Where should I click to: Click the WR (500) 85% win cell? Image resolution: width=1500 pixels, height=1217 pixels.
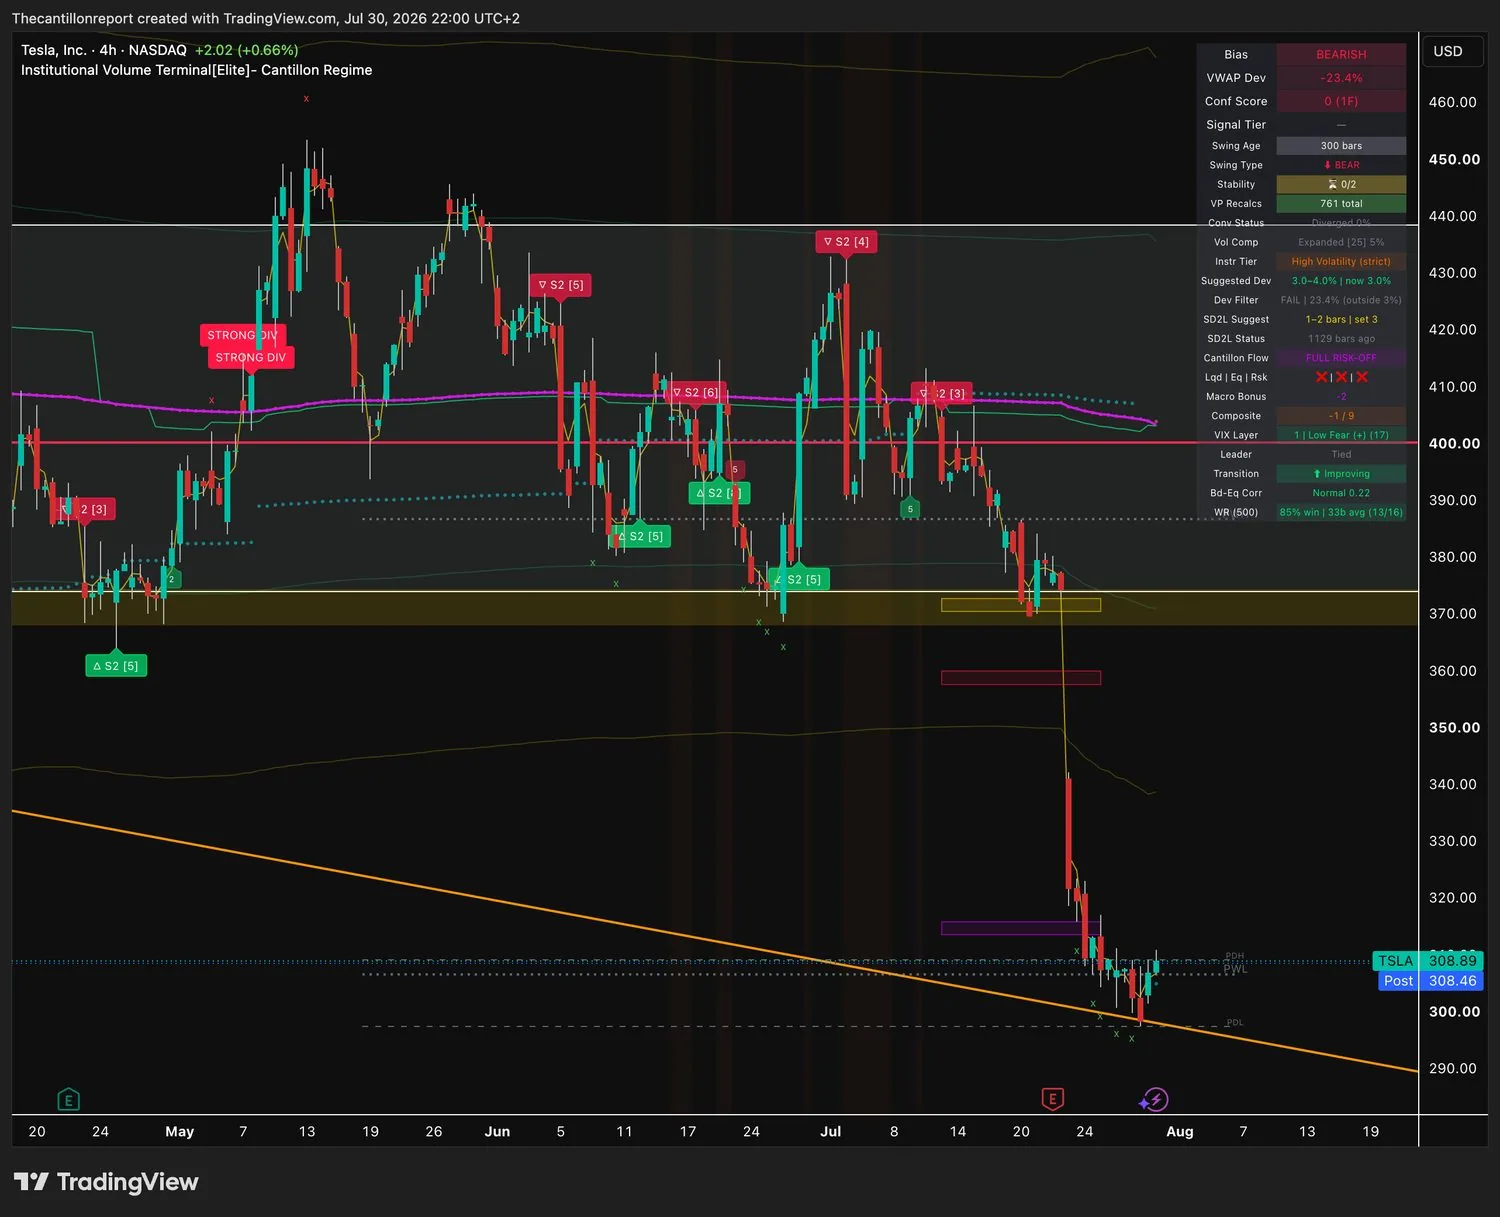(x=1341, y=512)
